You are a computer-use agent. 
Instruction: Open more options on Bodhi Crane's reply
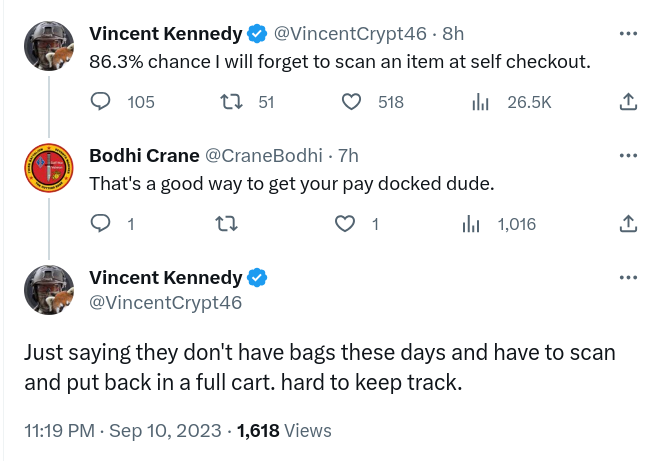(x=628, y=155)
